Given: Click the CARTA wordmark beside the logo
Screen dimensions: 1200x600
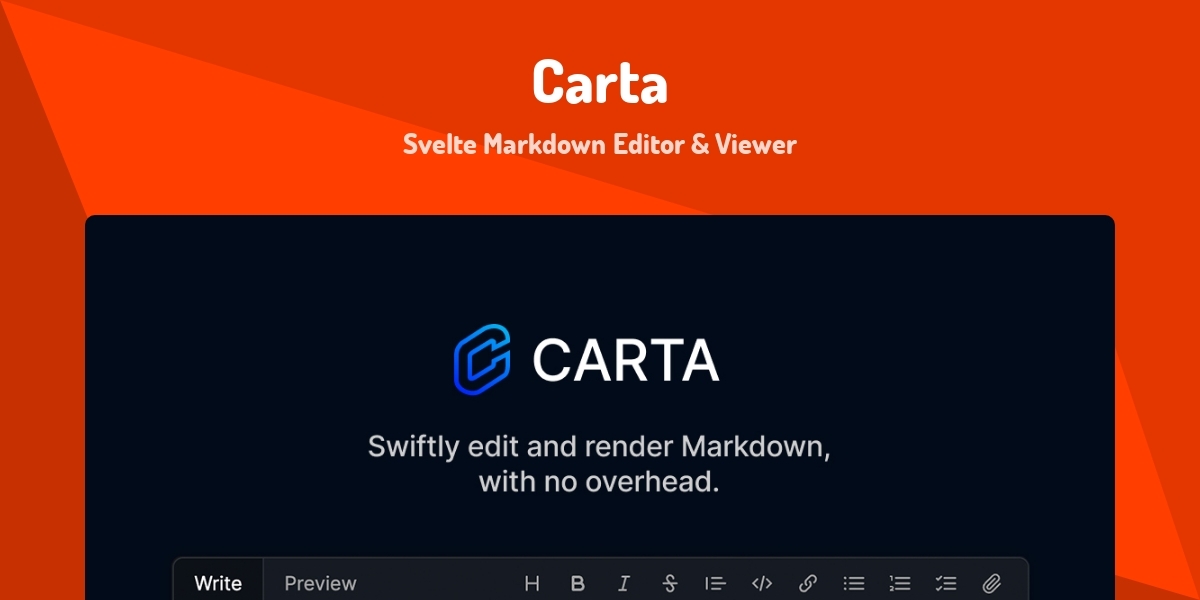Looking at the screenshot, I should coord(625,360).
